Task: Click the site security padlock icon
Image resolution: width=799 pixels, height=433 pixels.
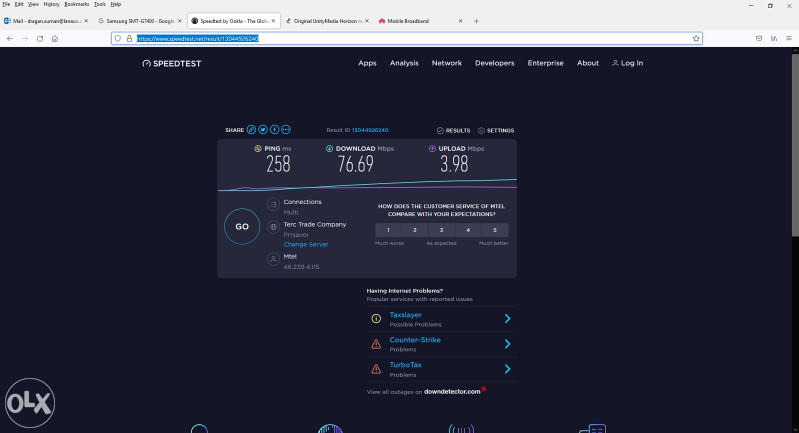Action: click(x=129, y=39)
